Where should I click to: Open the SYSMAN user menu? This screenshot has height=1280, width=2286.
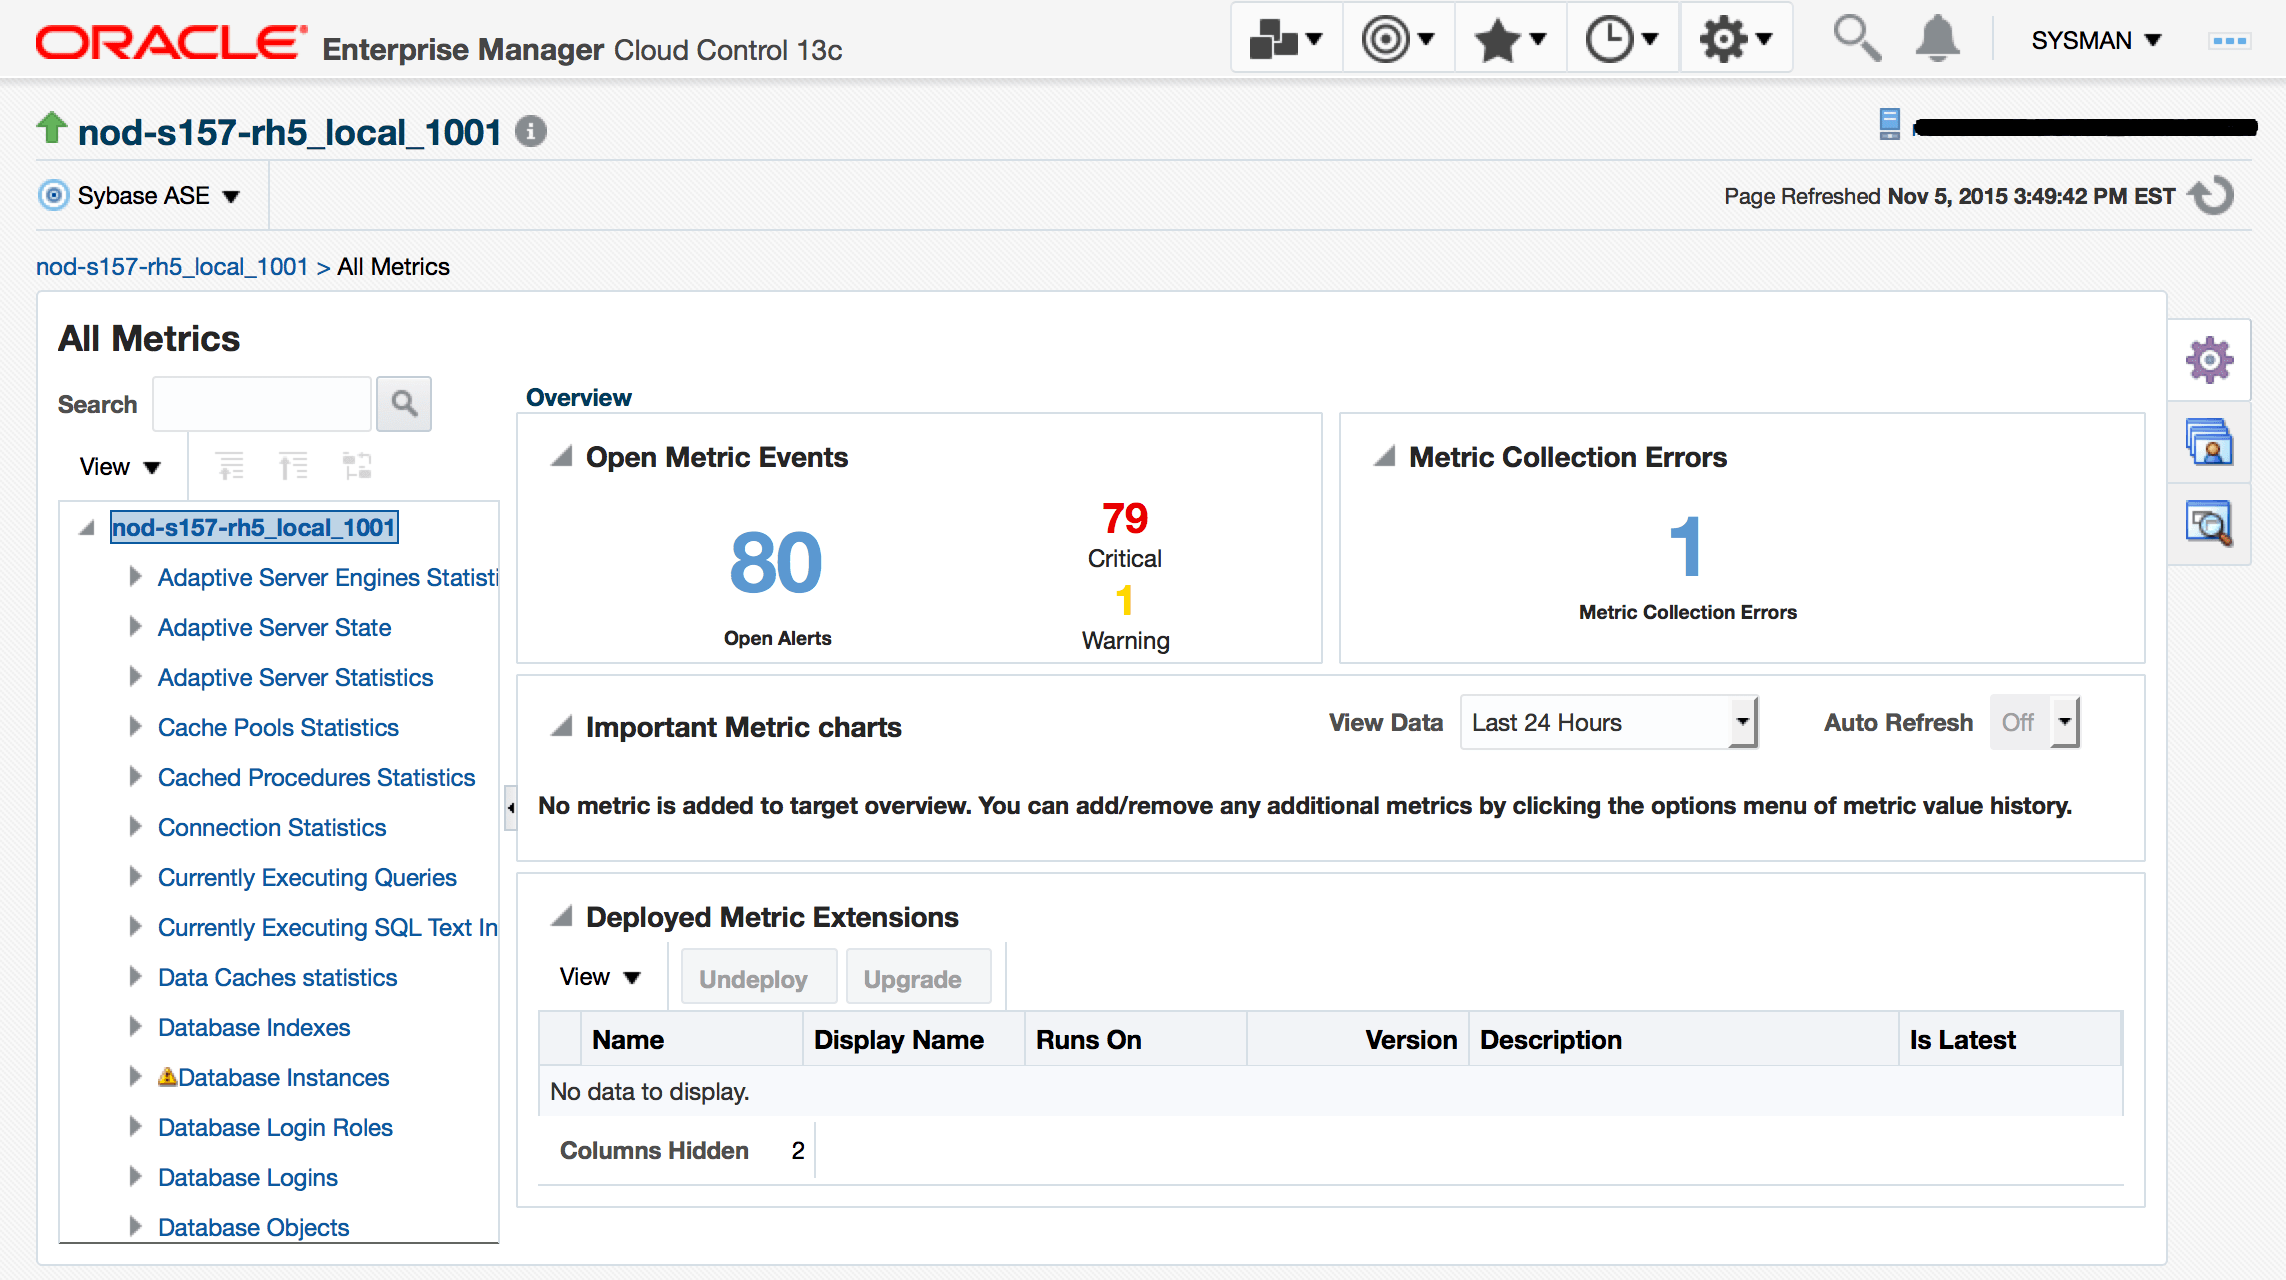2095,40
